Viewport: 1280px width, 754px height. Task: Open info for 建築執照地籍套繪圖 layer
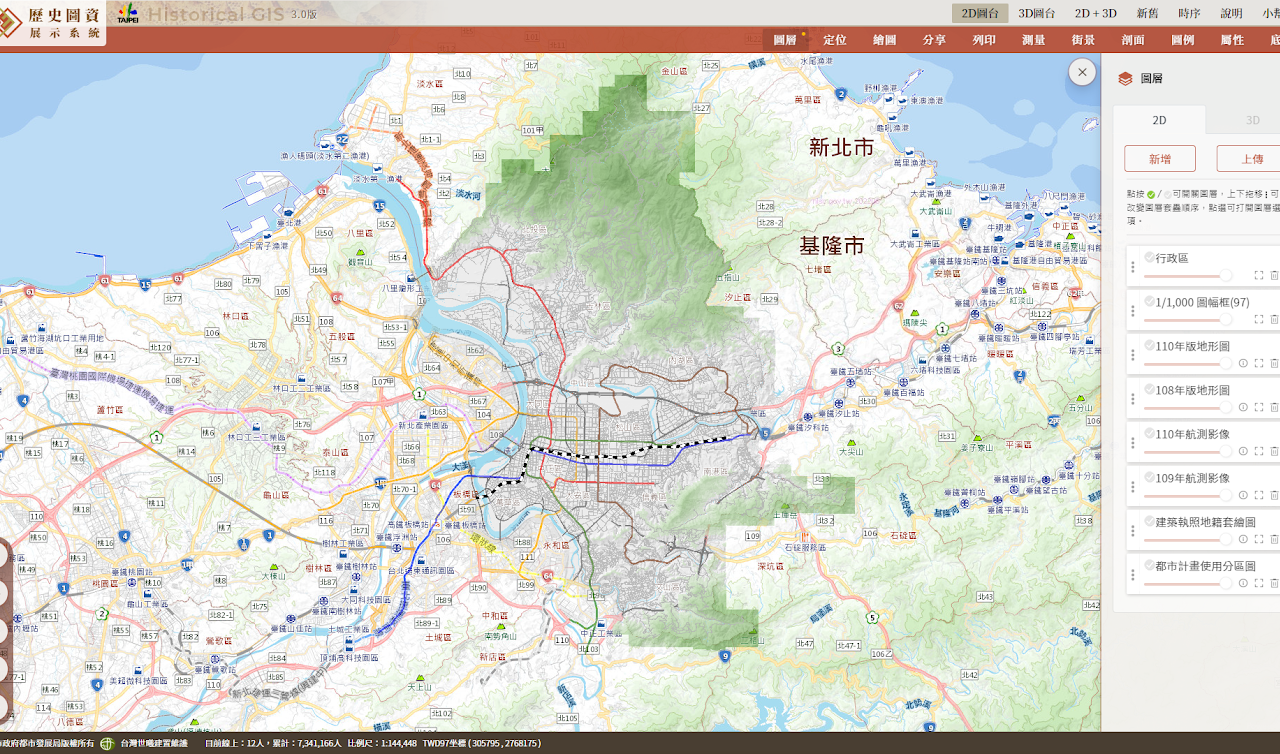[x=1243, y=539]
